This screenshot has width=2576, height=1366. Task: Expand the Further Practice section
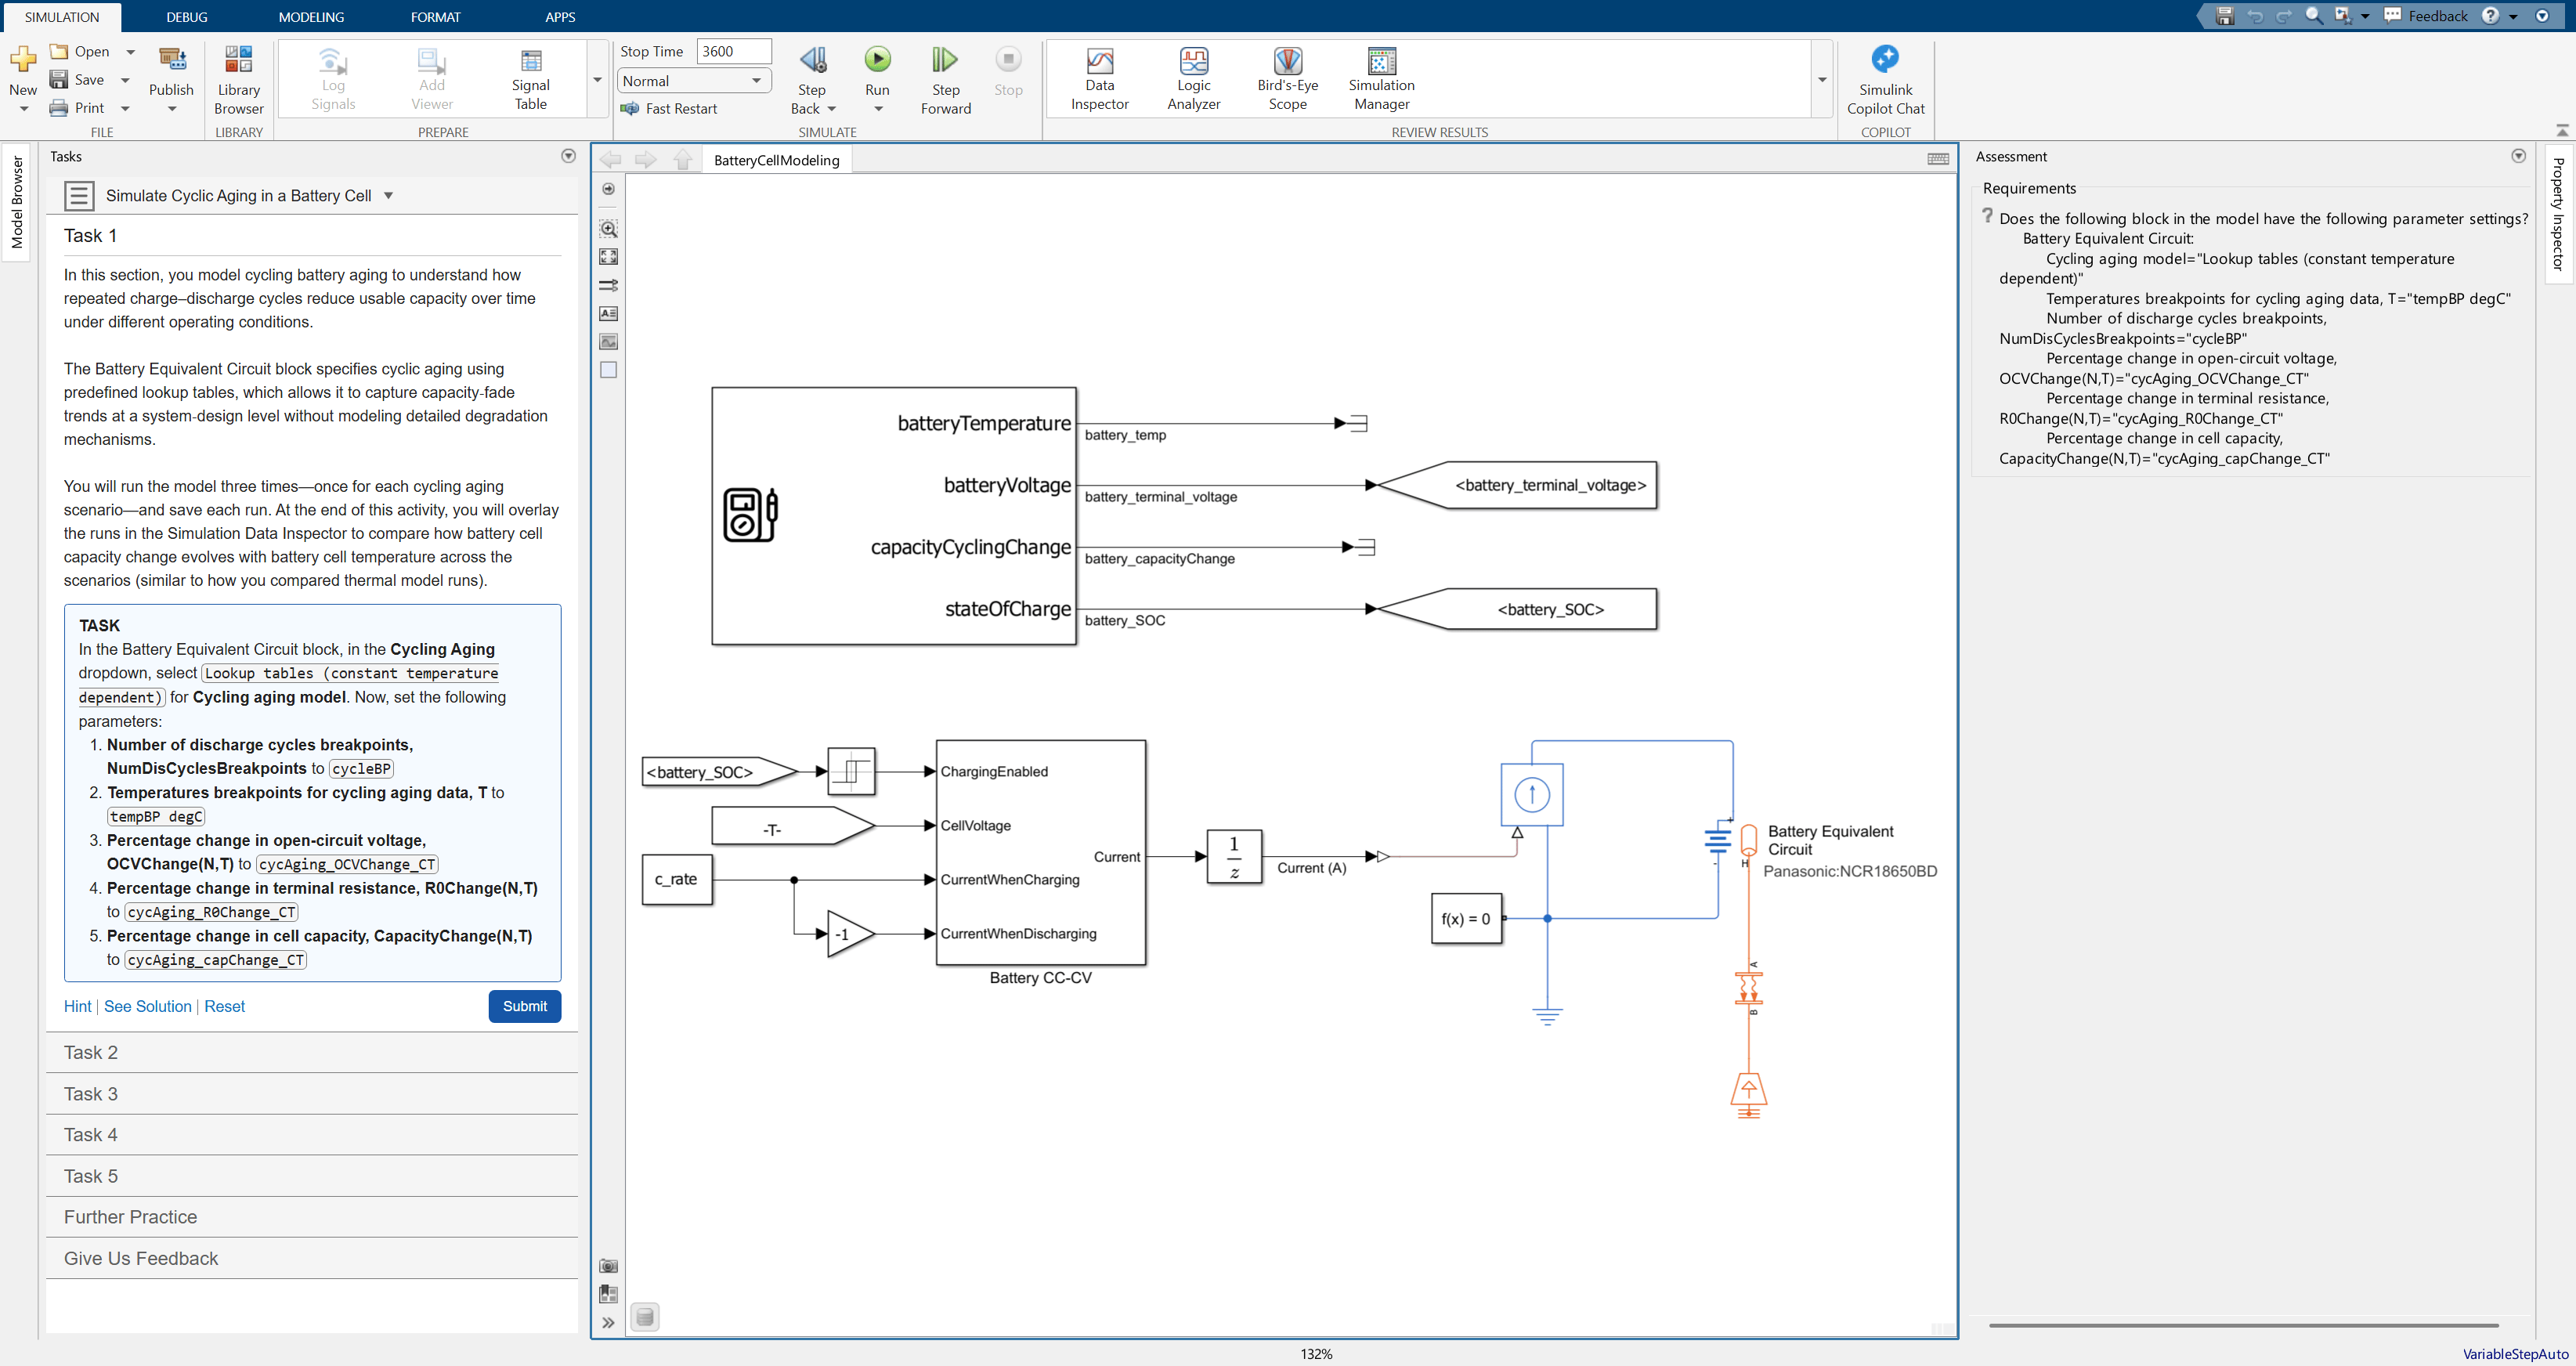point(312,1217)
